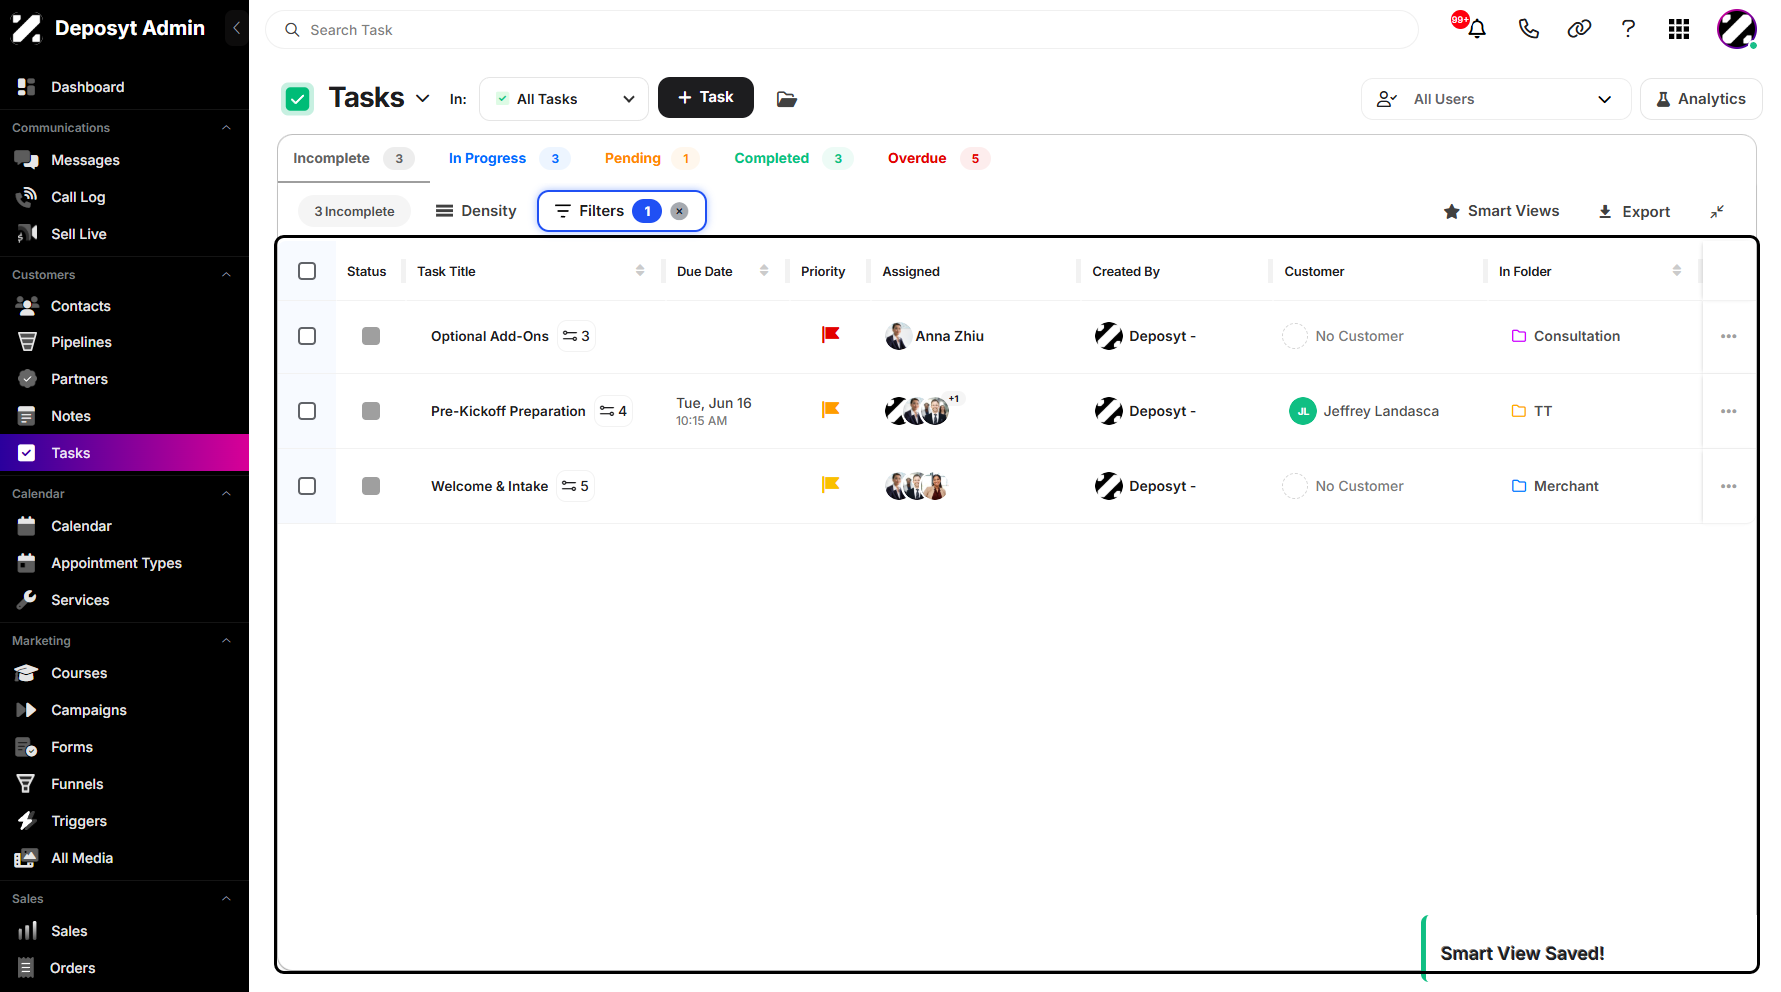Open the notifications bell icon
This screenshot has width=1781, height=992.
click(1476, 29)
